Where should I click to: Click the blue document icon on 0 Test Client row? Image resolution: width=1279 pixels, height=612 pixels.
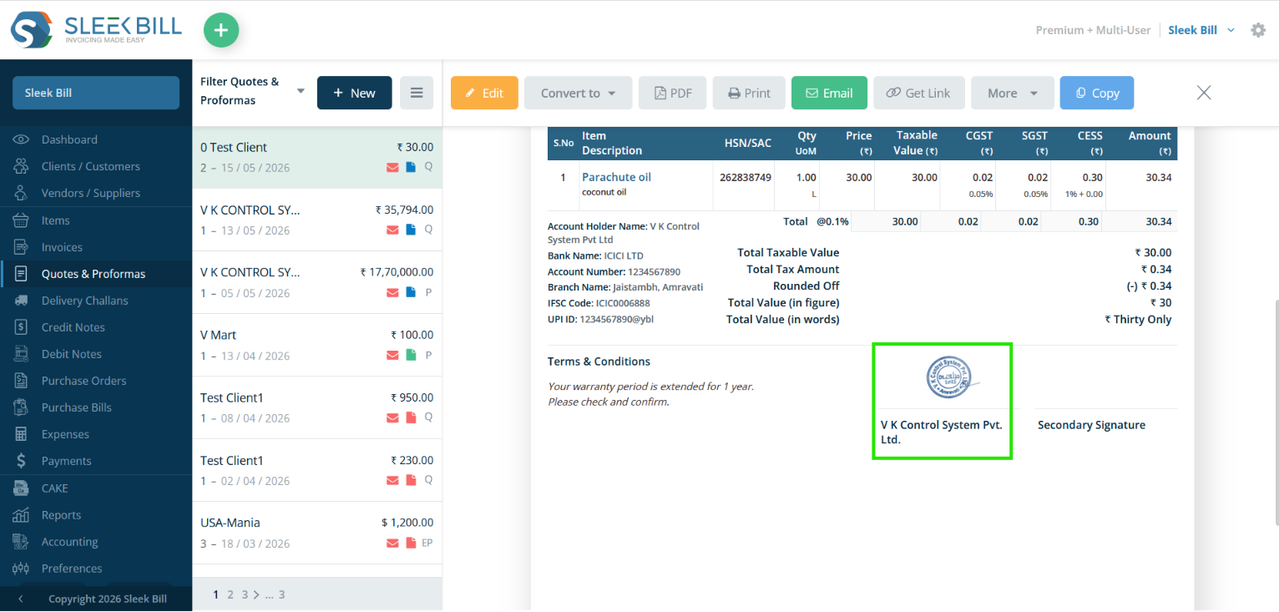(x=411, y=168)
